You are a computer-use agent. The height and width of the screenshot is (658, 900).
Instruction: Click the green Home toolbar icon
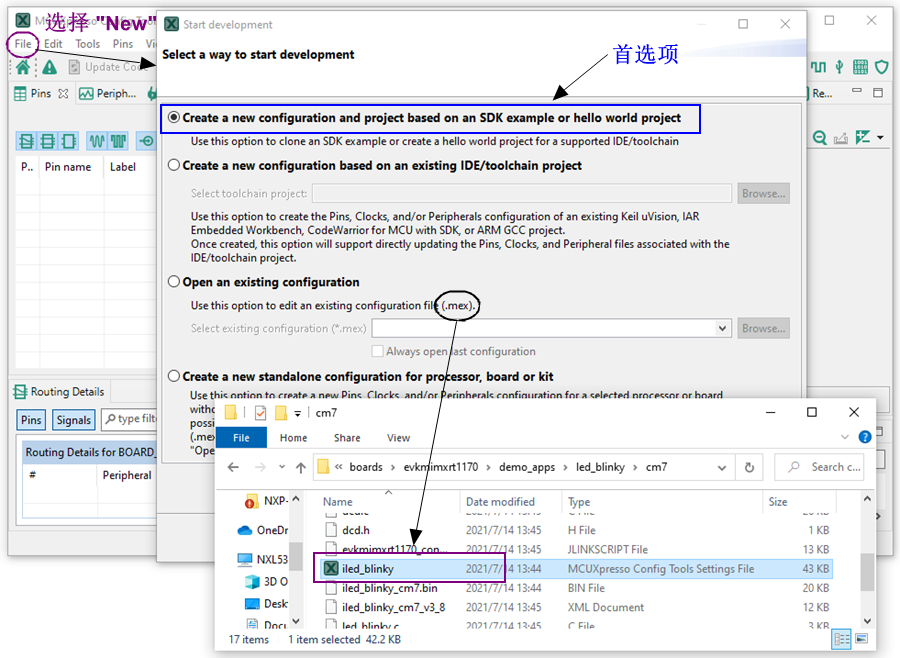coord(23,67)
